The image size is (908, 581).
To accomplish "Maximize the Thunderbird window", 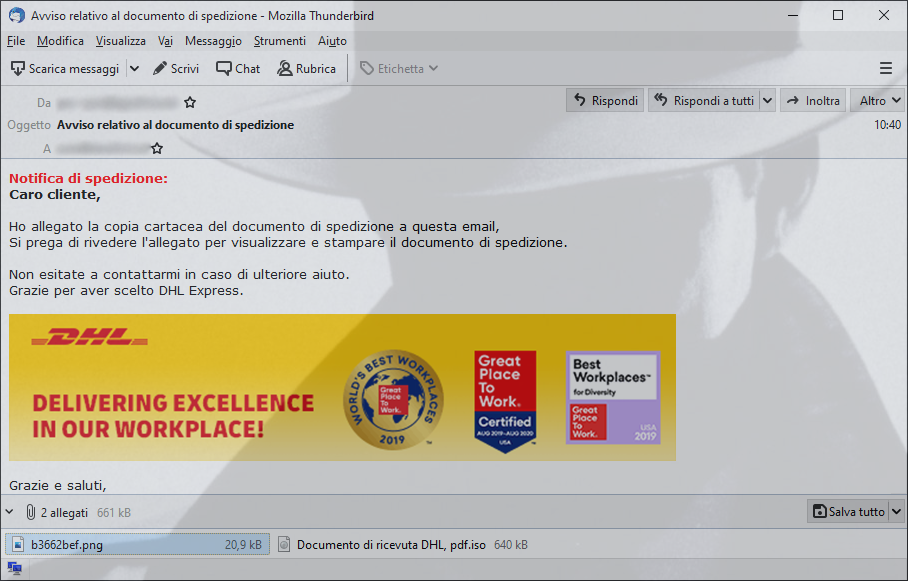I will pyautogui.click(x=838, y=15).
